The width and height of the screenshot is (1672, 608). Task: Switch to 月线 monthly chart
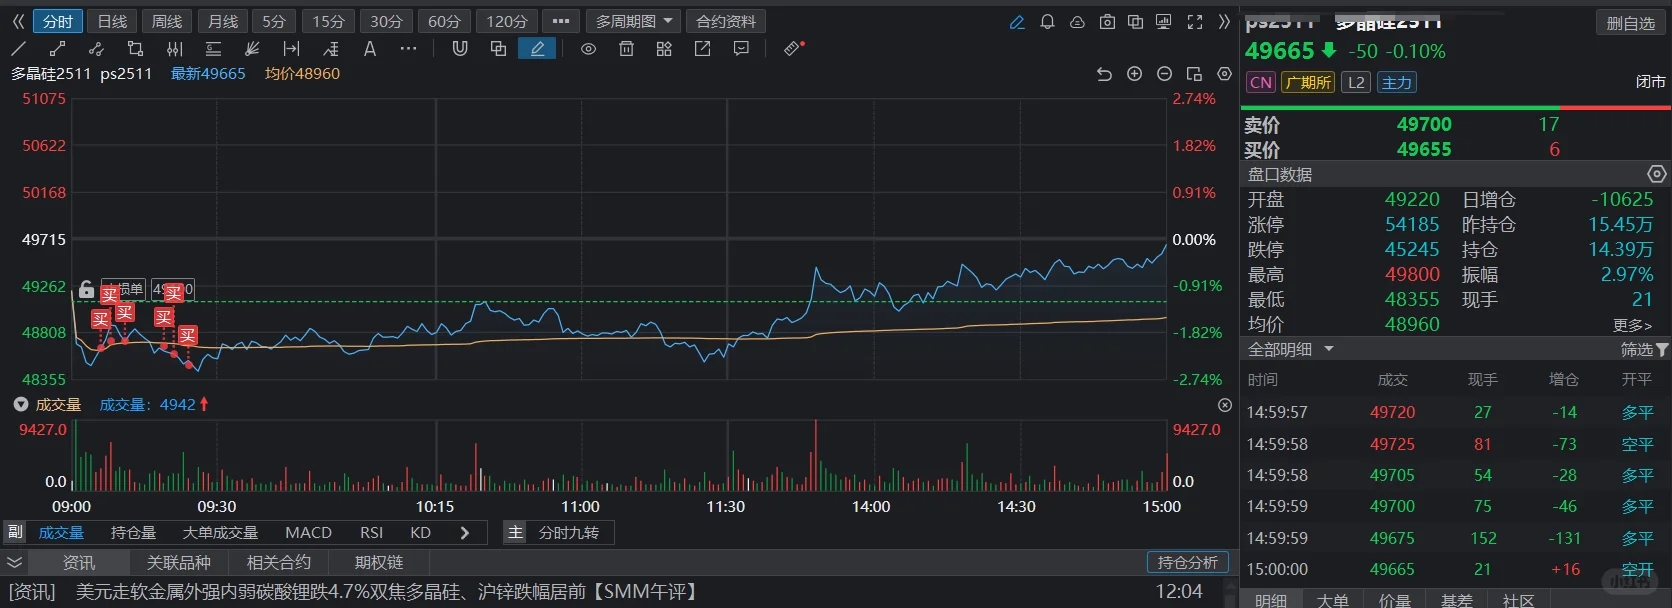[x=222, y=21]
